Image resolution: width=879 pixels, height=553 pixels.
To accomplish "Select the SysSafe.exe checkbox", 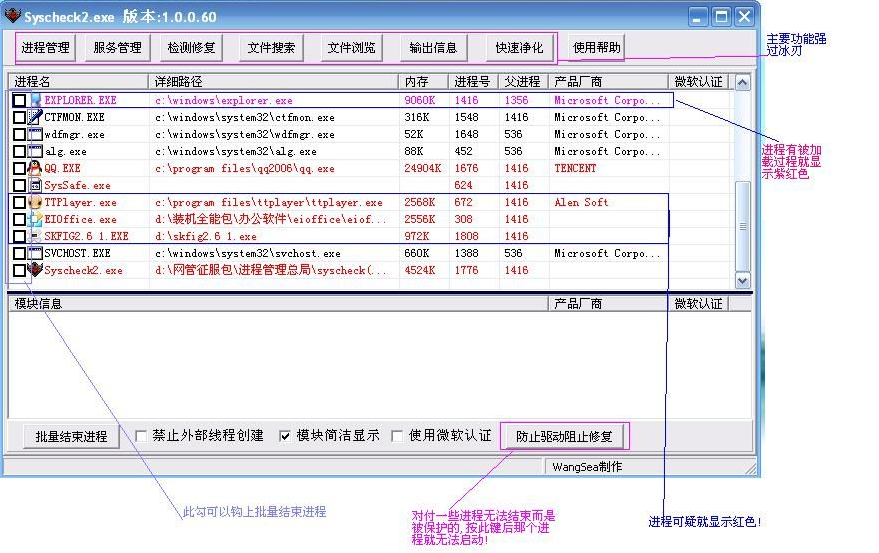I will point(19,185).
